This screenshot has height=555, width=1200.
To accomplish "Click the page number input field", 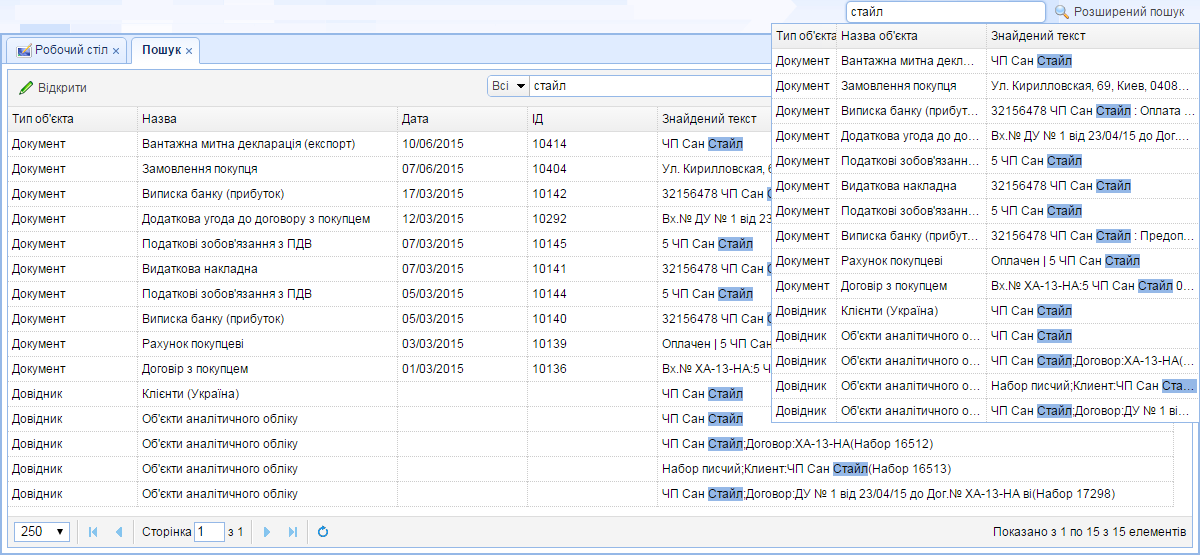I will [210, 532].
